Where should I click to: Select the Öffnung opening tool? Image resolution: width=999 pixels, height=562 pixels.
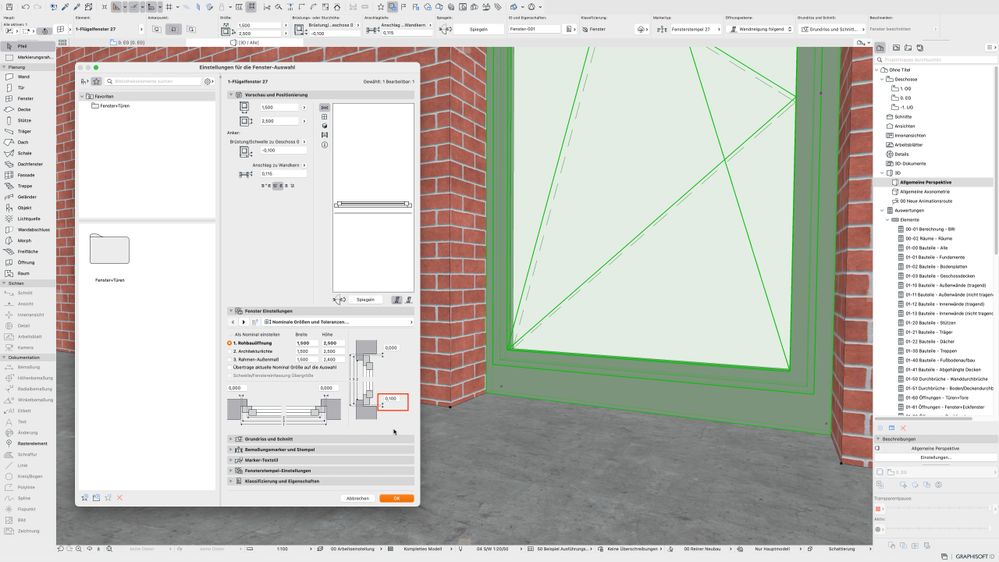pyautogui.click(x=27, y=262)
